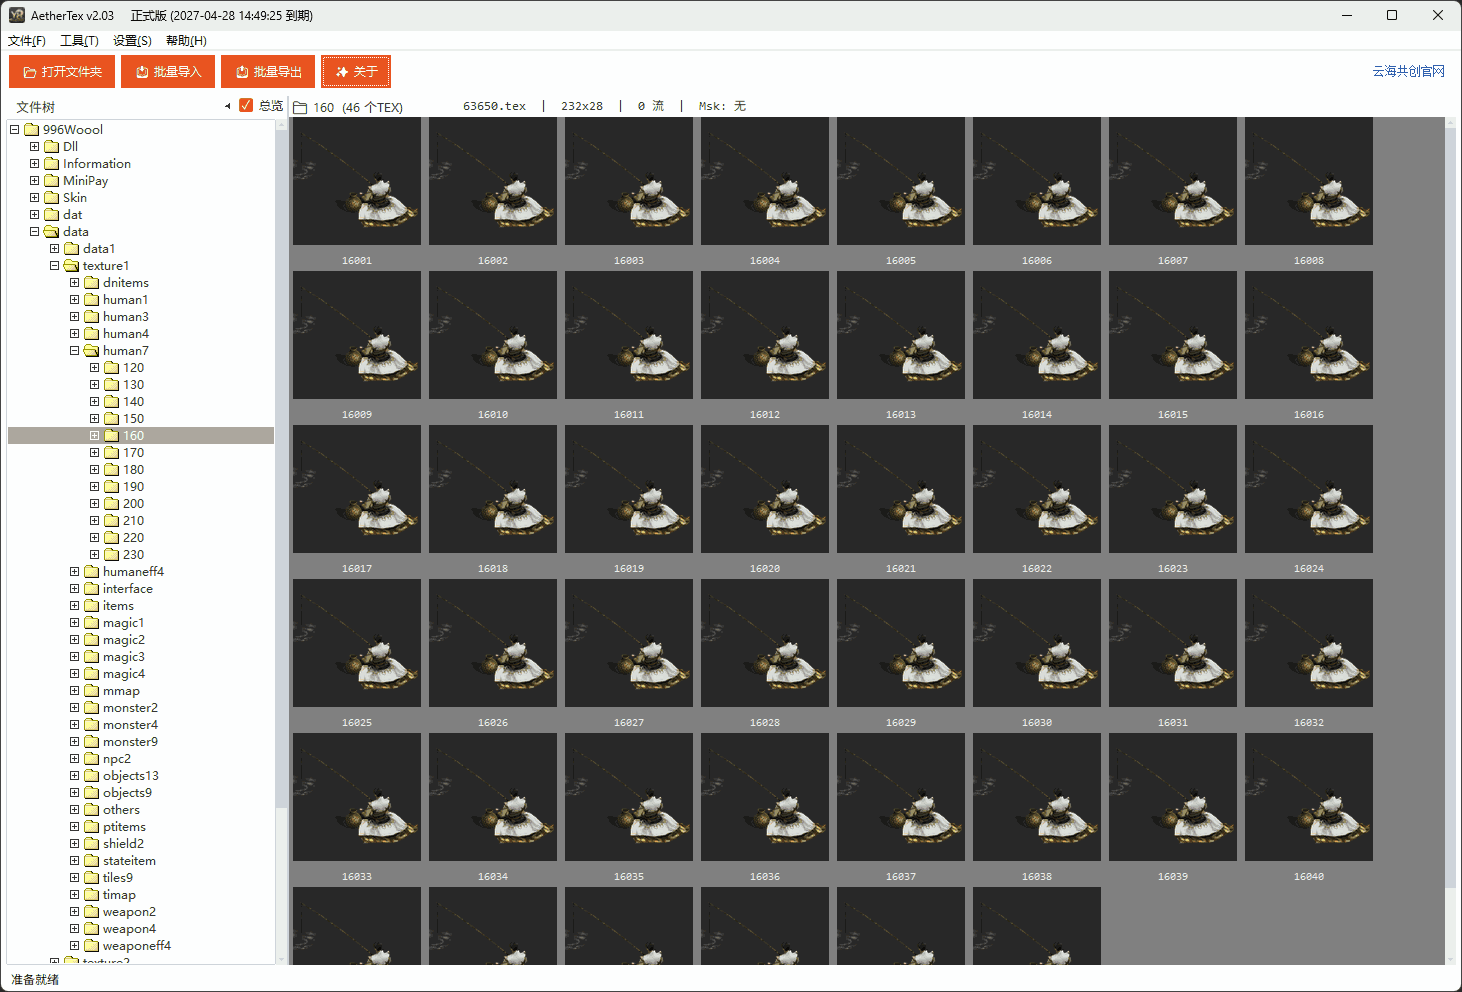
Task: Select the humaneff4 folder icon
Action: 91,571
